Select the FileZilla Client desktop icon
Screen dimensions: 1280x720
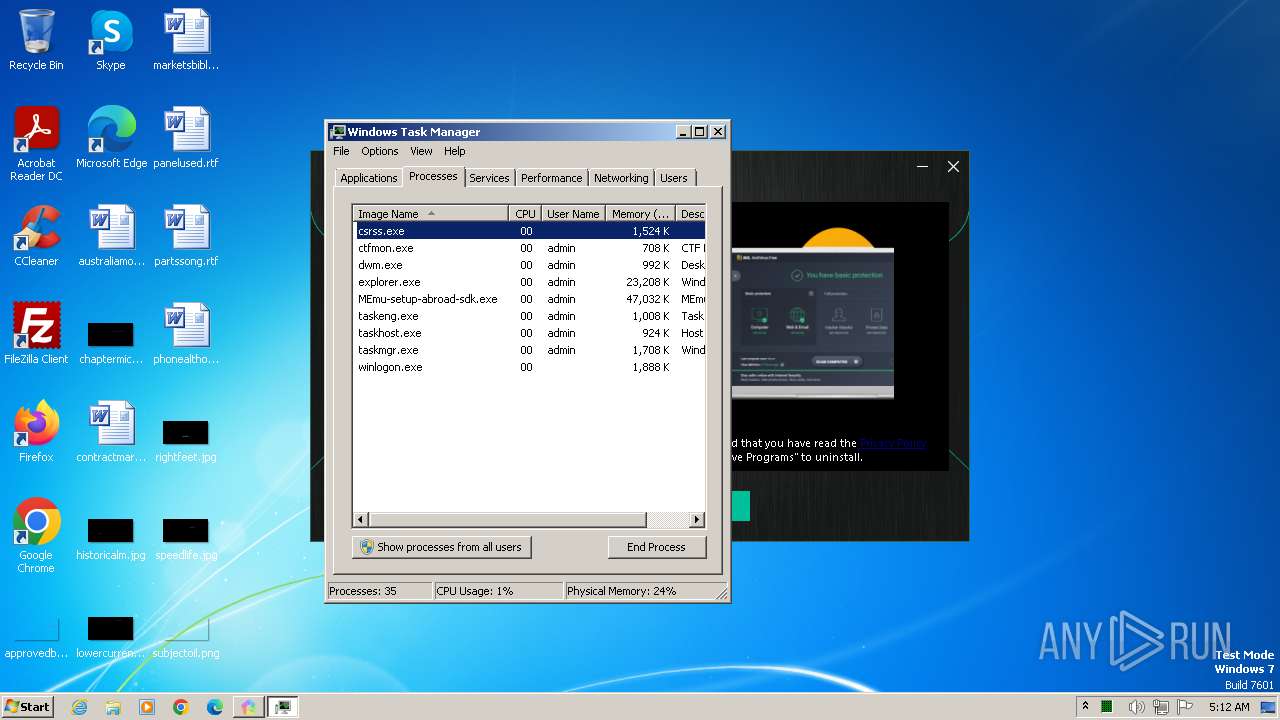click(36, 334)
